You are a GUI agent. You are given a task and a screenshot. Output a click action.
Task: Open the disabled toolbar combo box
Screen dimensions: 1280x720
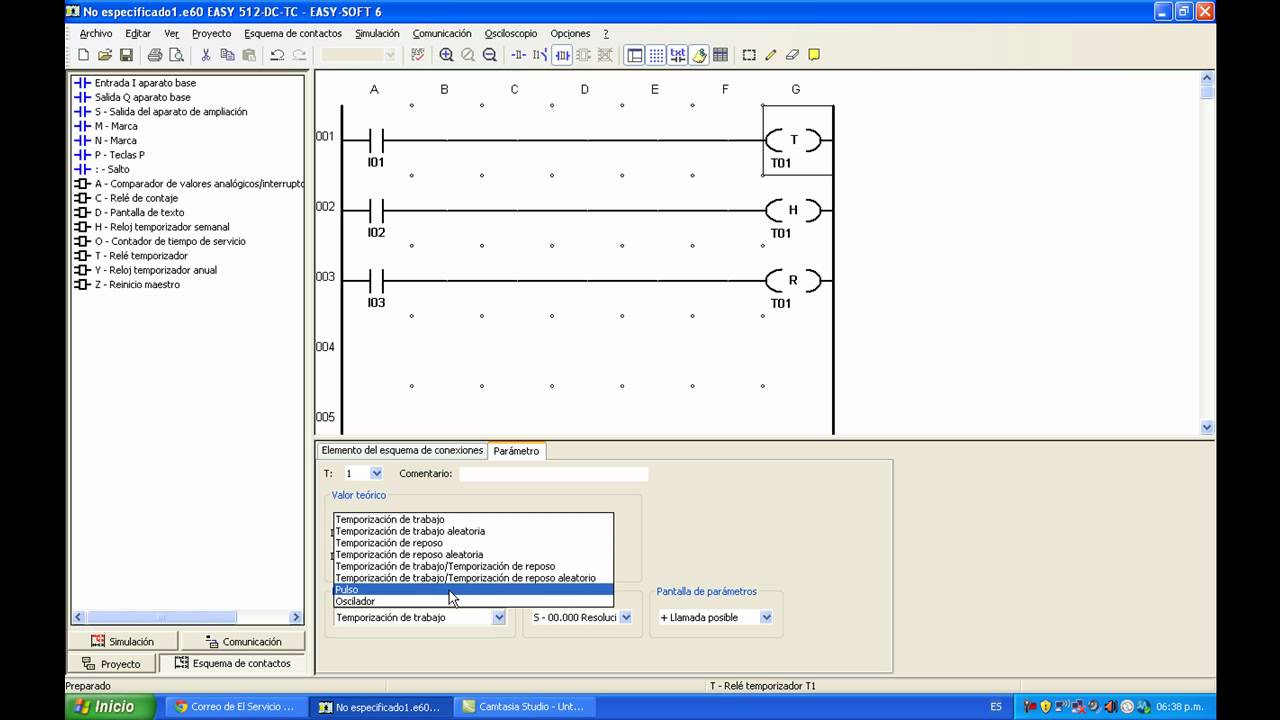pyautogui.click(x=359, y=55)
